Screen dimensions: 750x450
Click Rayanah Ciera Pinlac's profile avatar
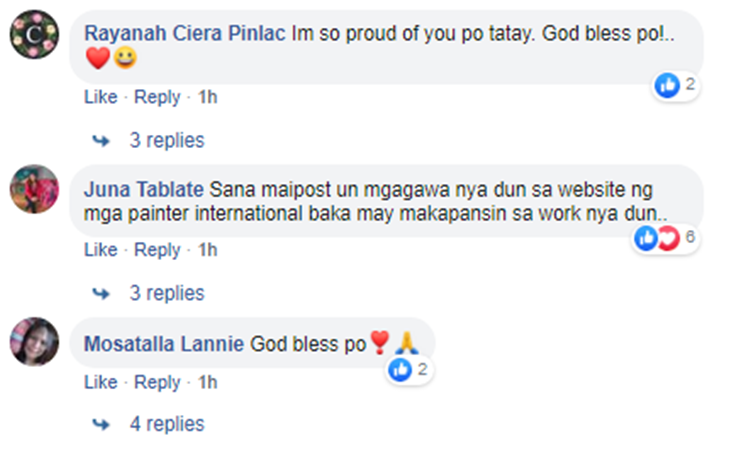[35, 38]
